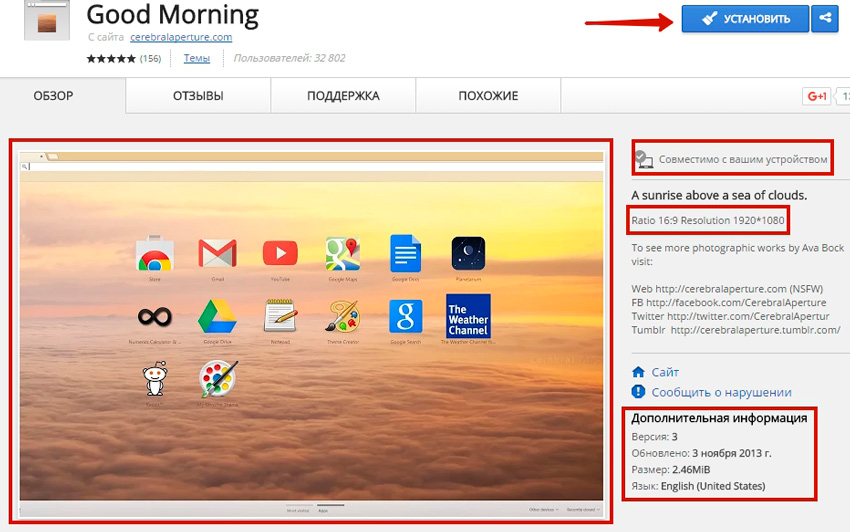Click the G+1 button
Screen dimensions: 850x532
816,97
